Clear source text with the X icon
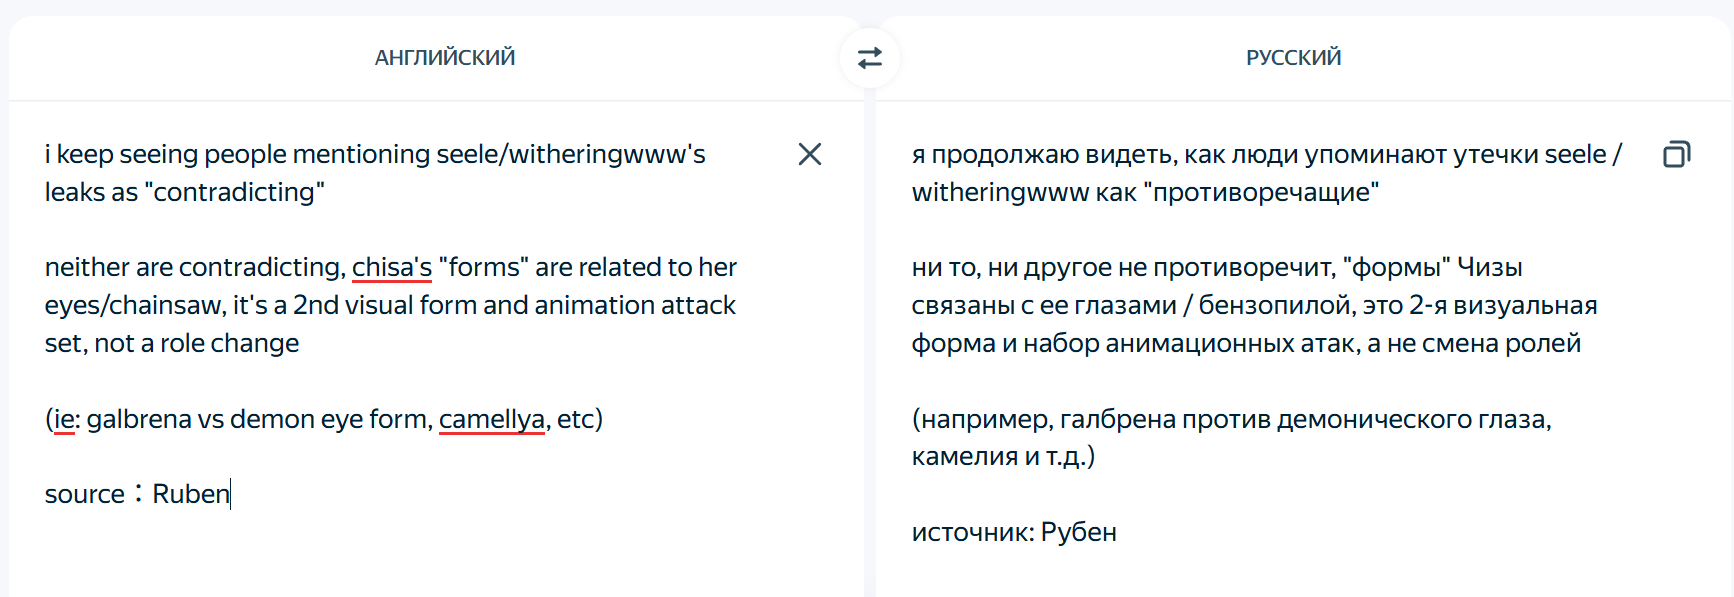Screen dimensions: 1734x597 (810, 154)
